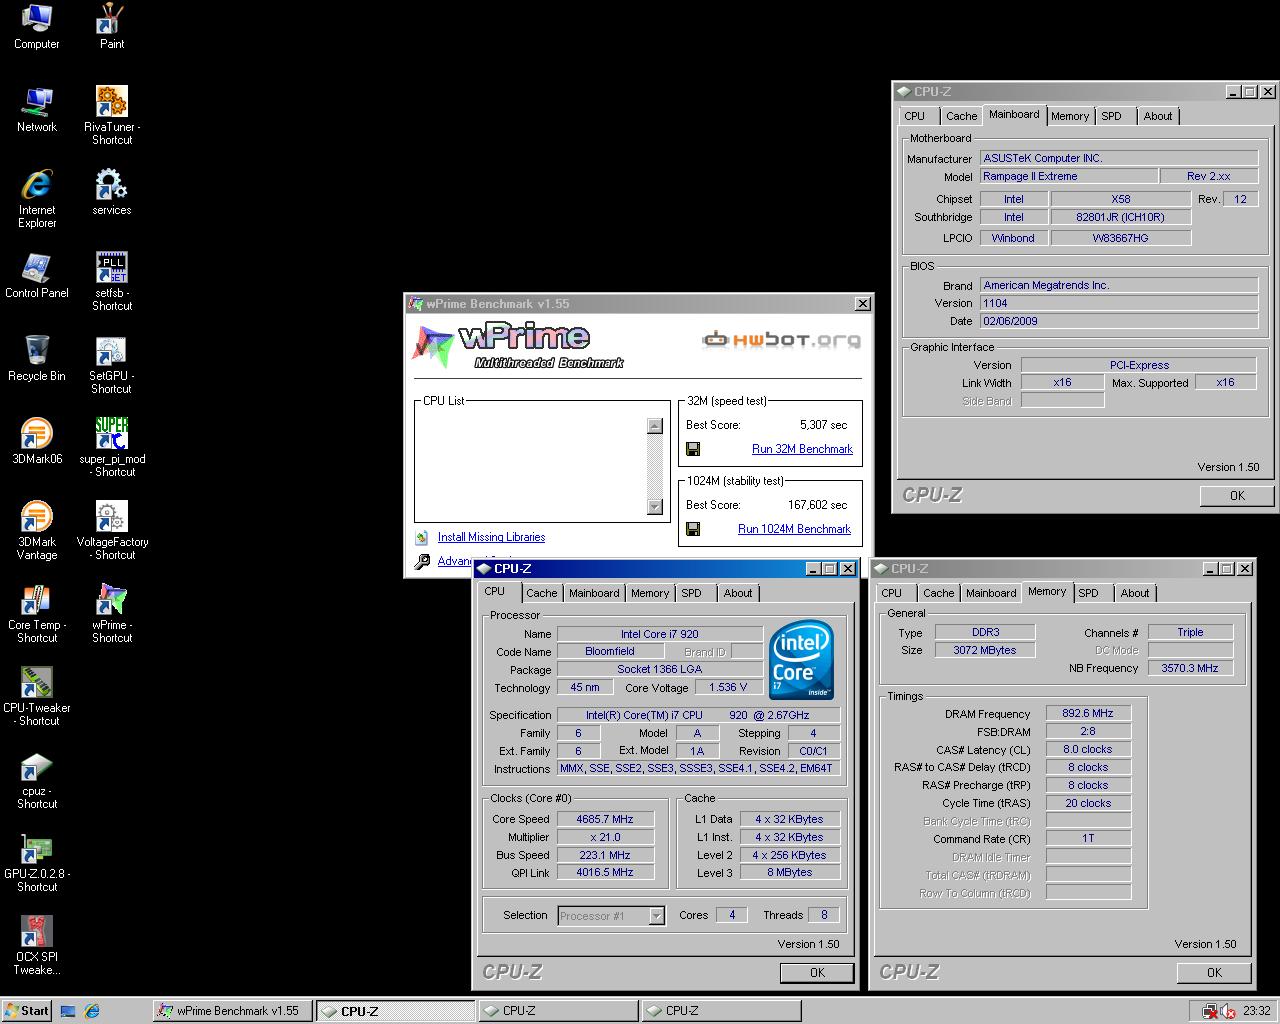Viewport: 1280px width, 1024px height.
Task: Switch to Cache tab in CPU window
Action: pos(541,593)
